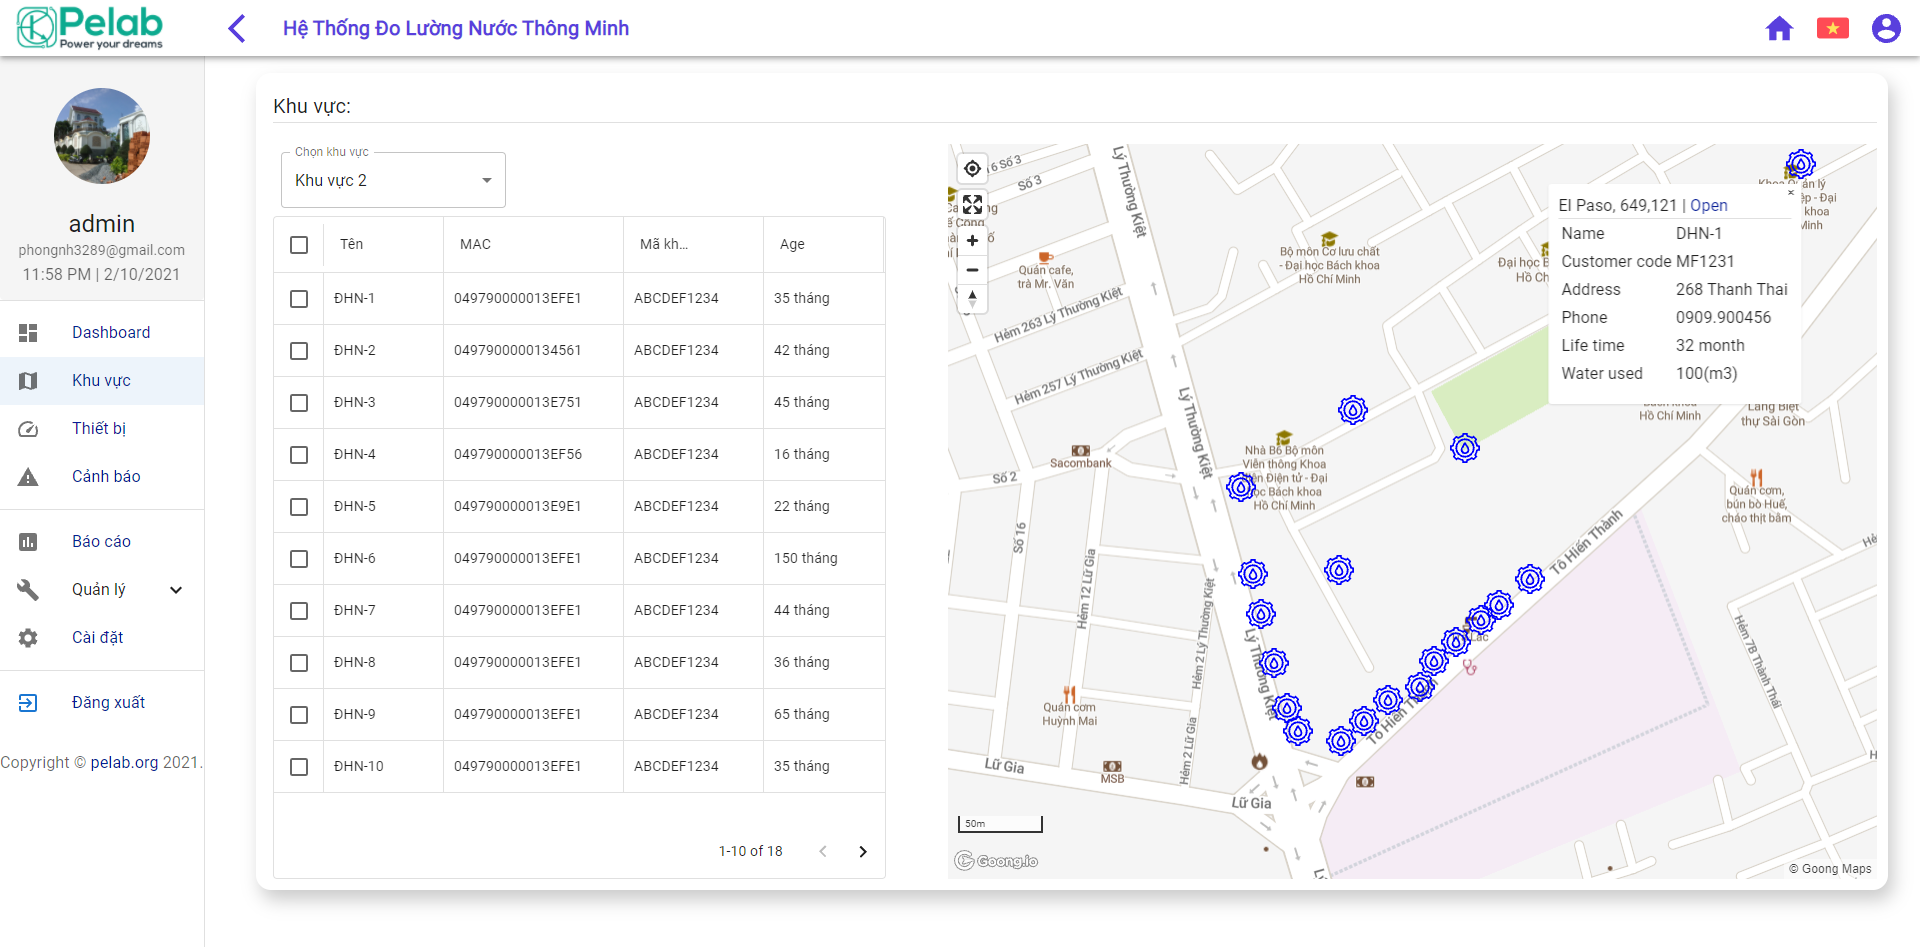Viewport: 1920px width, 947px height.
Task: Click the home icon in header
Action: coord(1779,28)
